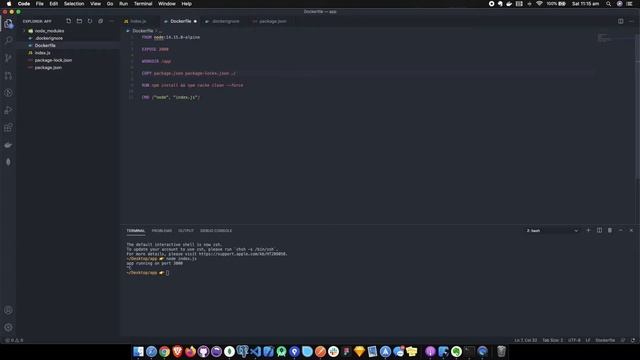Open the Terminal menu in the menu bar
This screenshot has width=640, height=360.
[x=143, y=4]
